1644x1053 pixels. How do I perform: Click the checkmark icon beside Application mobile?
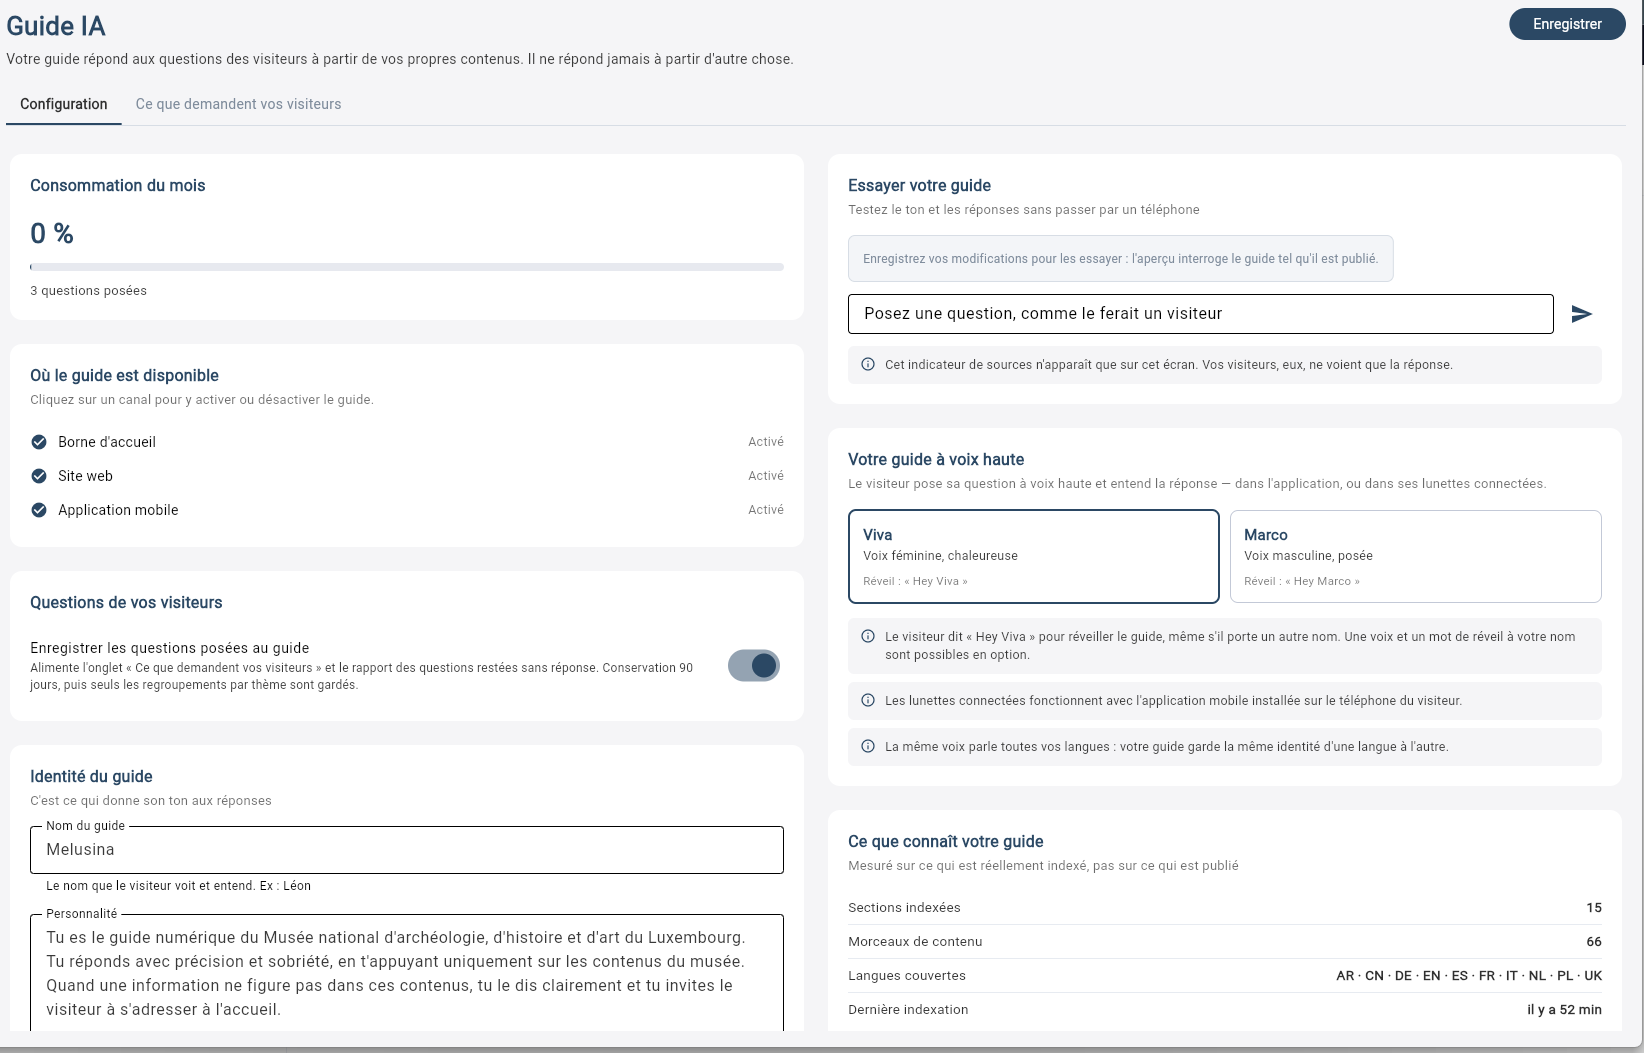point(39,510)
